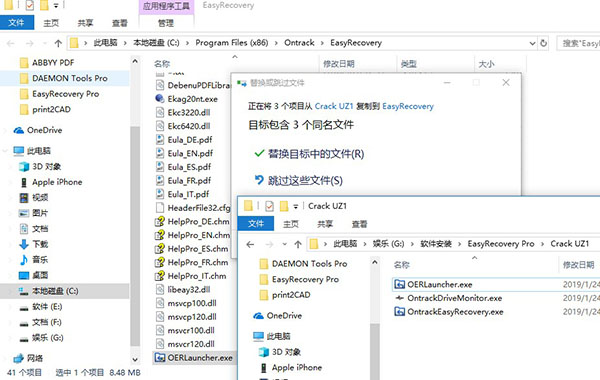Open the 查看 tab in Crack UZ1 window
The image size is (600, 380).
coord(359,224)
